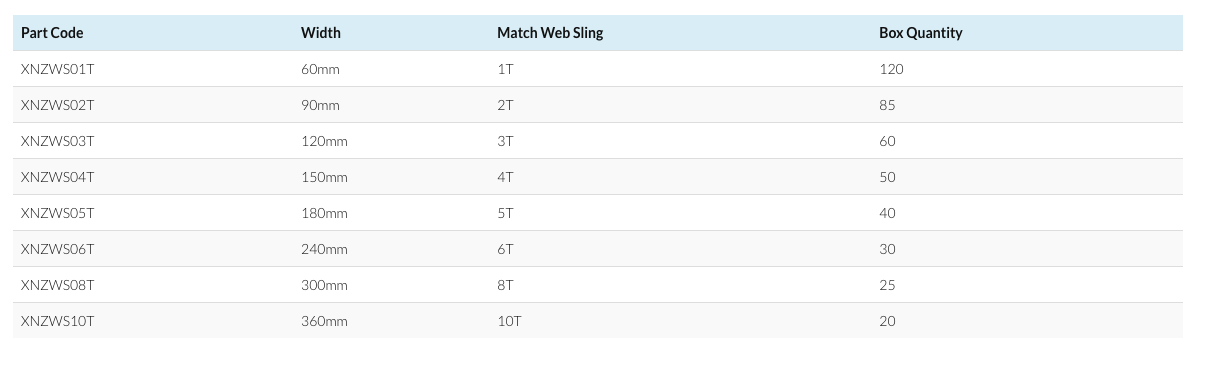Click box quantity value 120
Image resolution: width=1213 pixels, height=366 pixels.
pyautogui.click(x=891, y=69)
